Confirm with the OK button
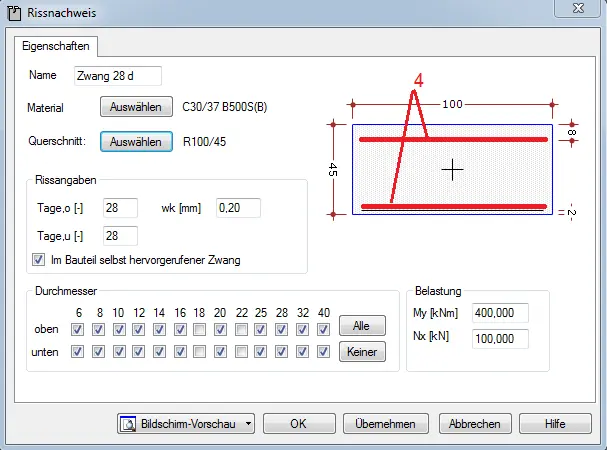 click(x=299, y=424)
